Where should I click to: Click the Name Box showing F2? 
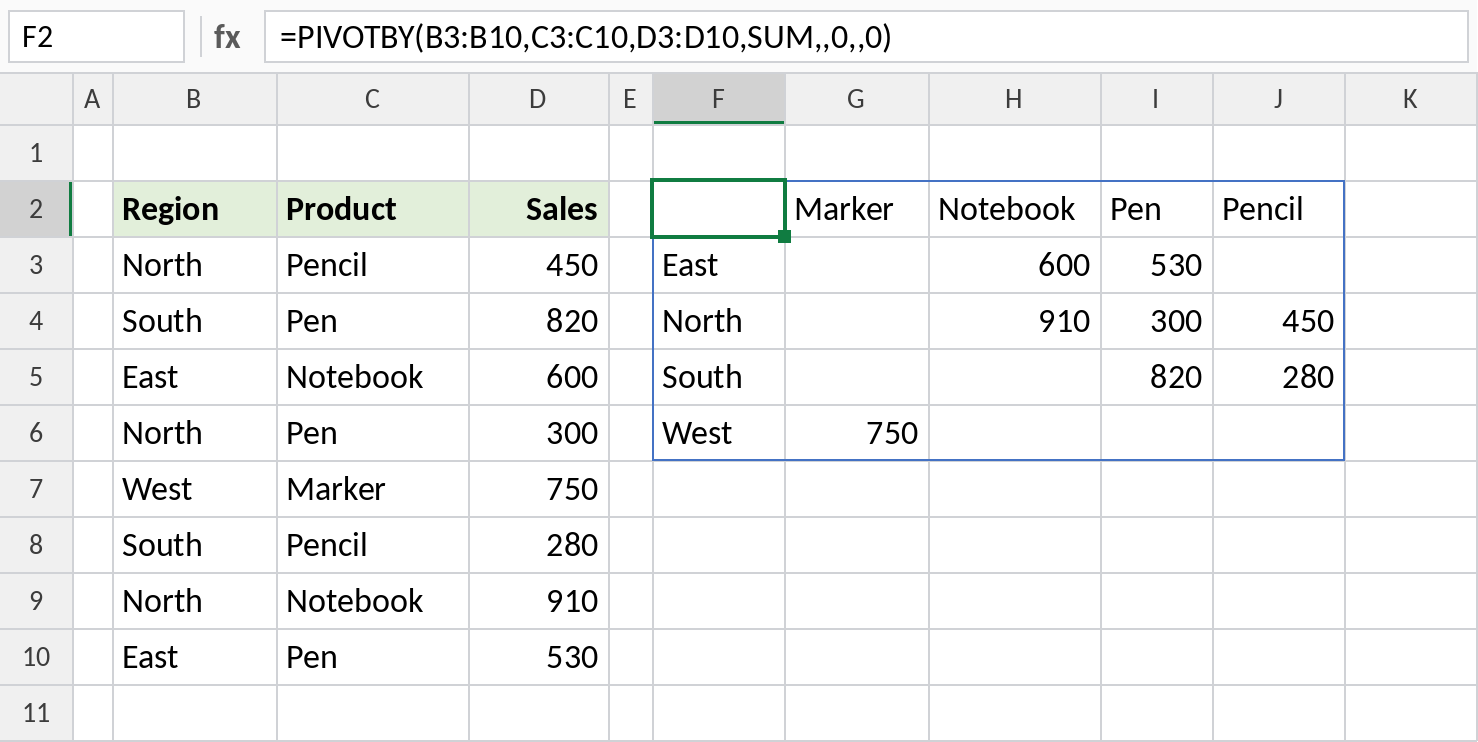click(95, 38)
